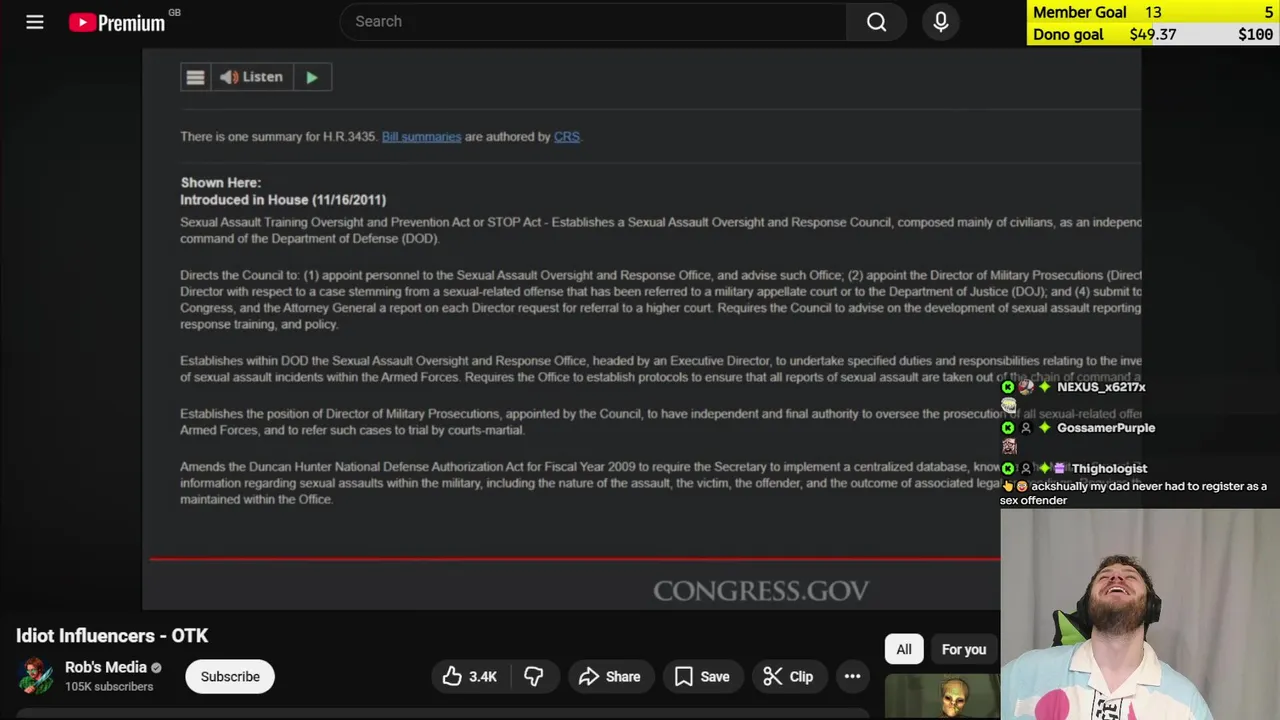Go to YouTube Premium home logo
Screen dimensions: 1280x720
point(118,22)
